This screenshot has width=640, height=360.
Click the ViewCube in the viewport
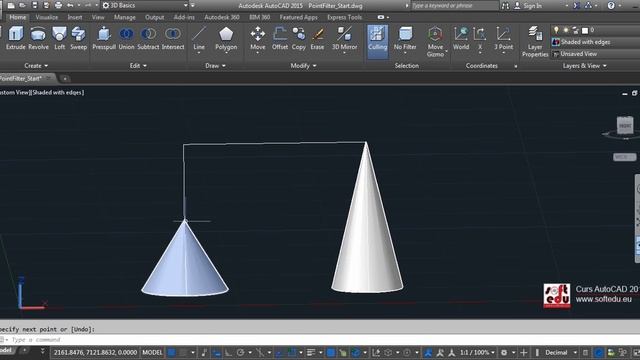coord(624,125)
